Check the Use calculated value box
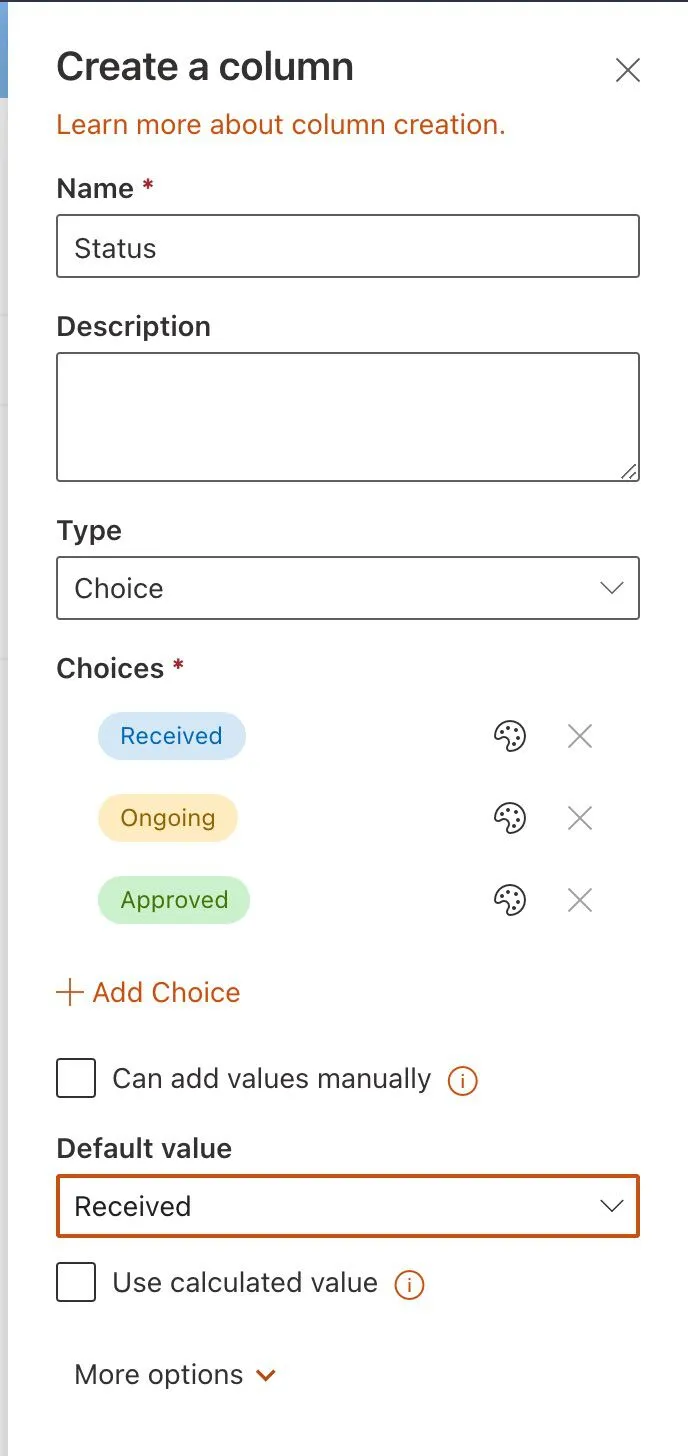Screen dimensions: 688x1456 click(76, 1283)
